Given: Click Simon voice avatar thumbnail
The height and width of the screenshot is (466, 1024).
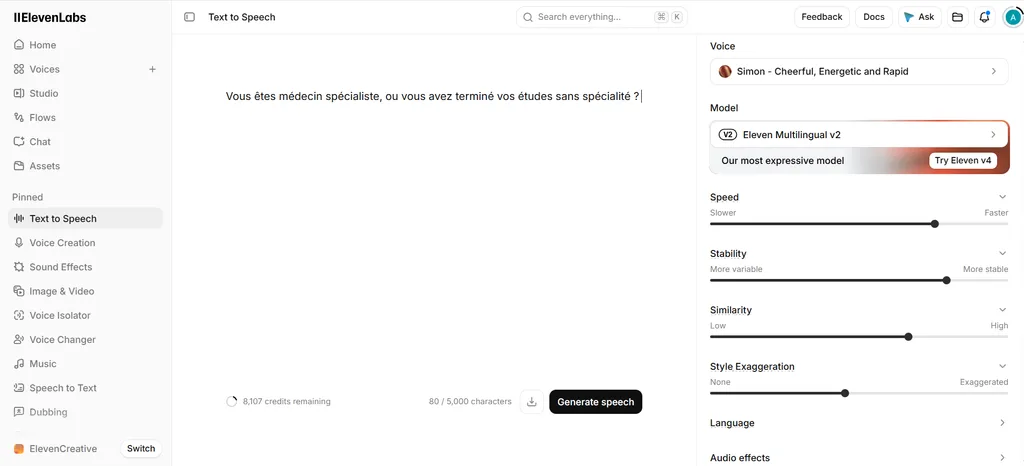Looking at the screenshot, I should tap(725, 71).
